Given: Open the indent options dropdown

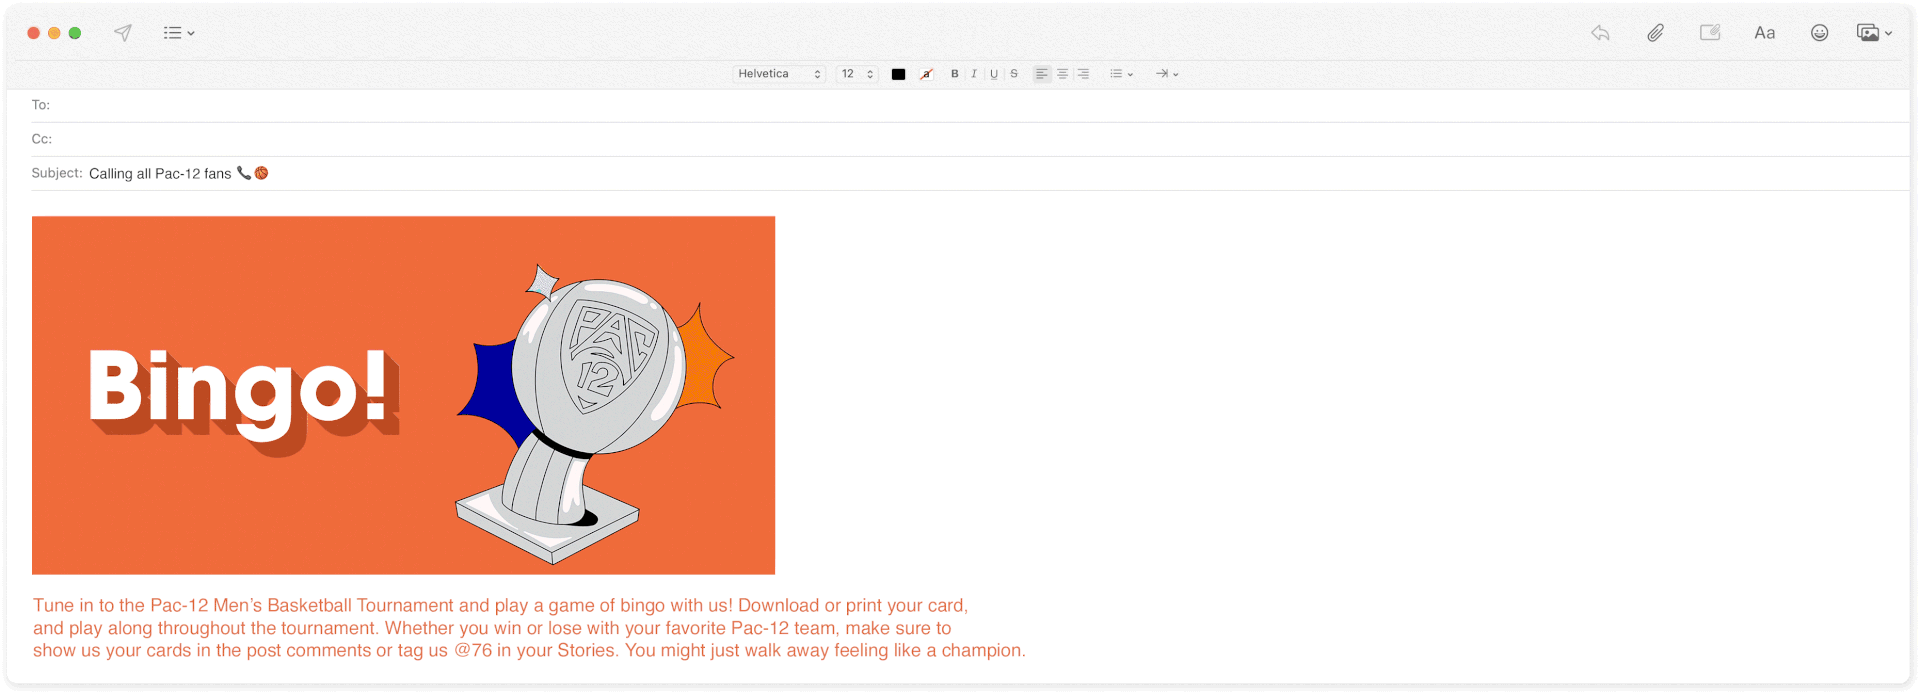Looking at the screenshot, I should (x=1167, y=74).
